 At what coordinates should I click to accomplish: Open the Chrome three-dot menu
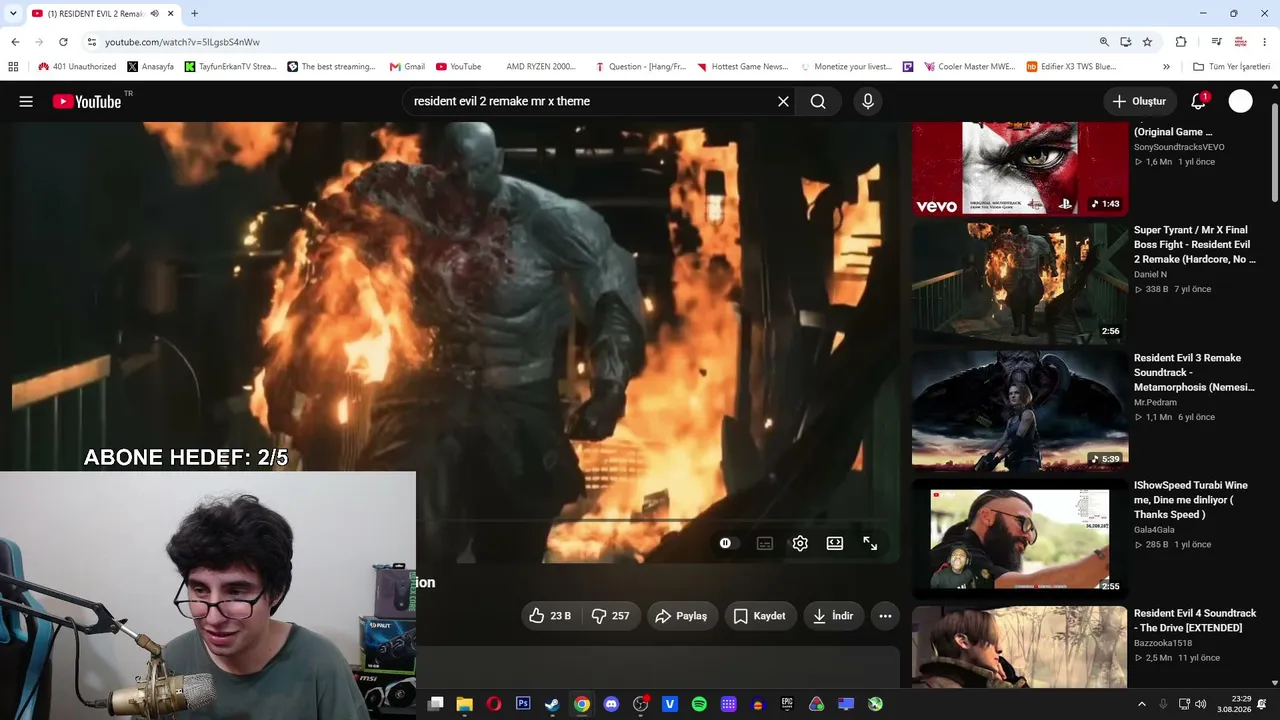1265,42
